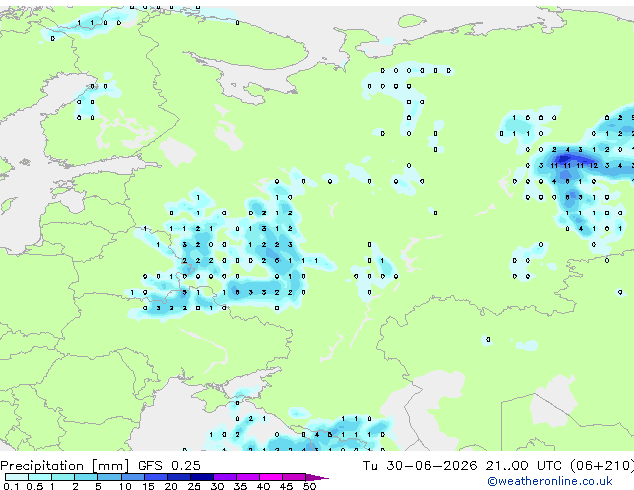634x490 pixels.
Task: Click the 1–2 mm legend color
Action: [63, 477]
